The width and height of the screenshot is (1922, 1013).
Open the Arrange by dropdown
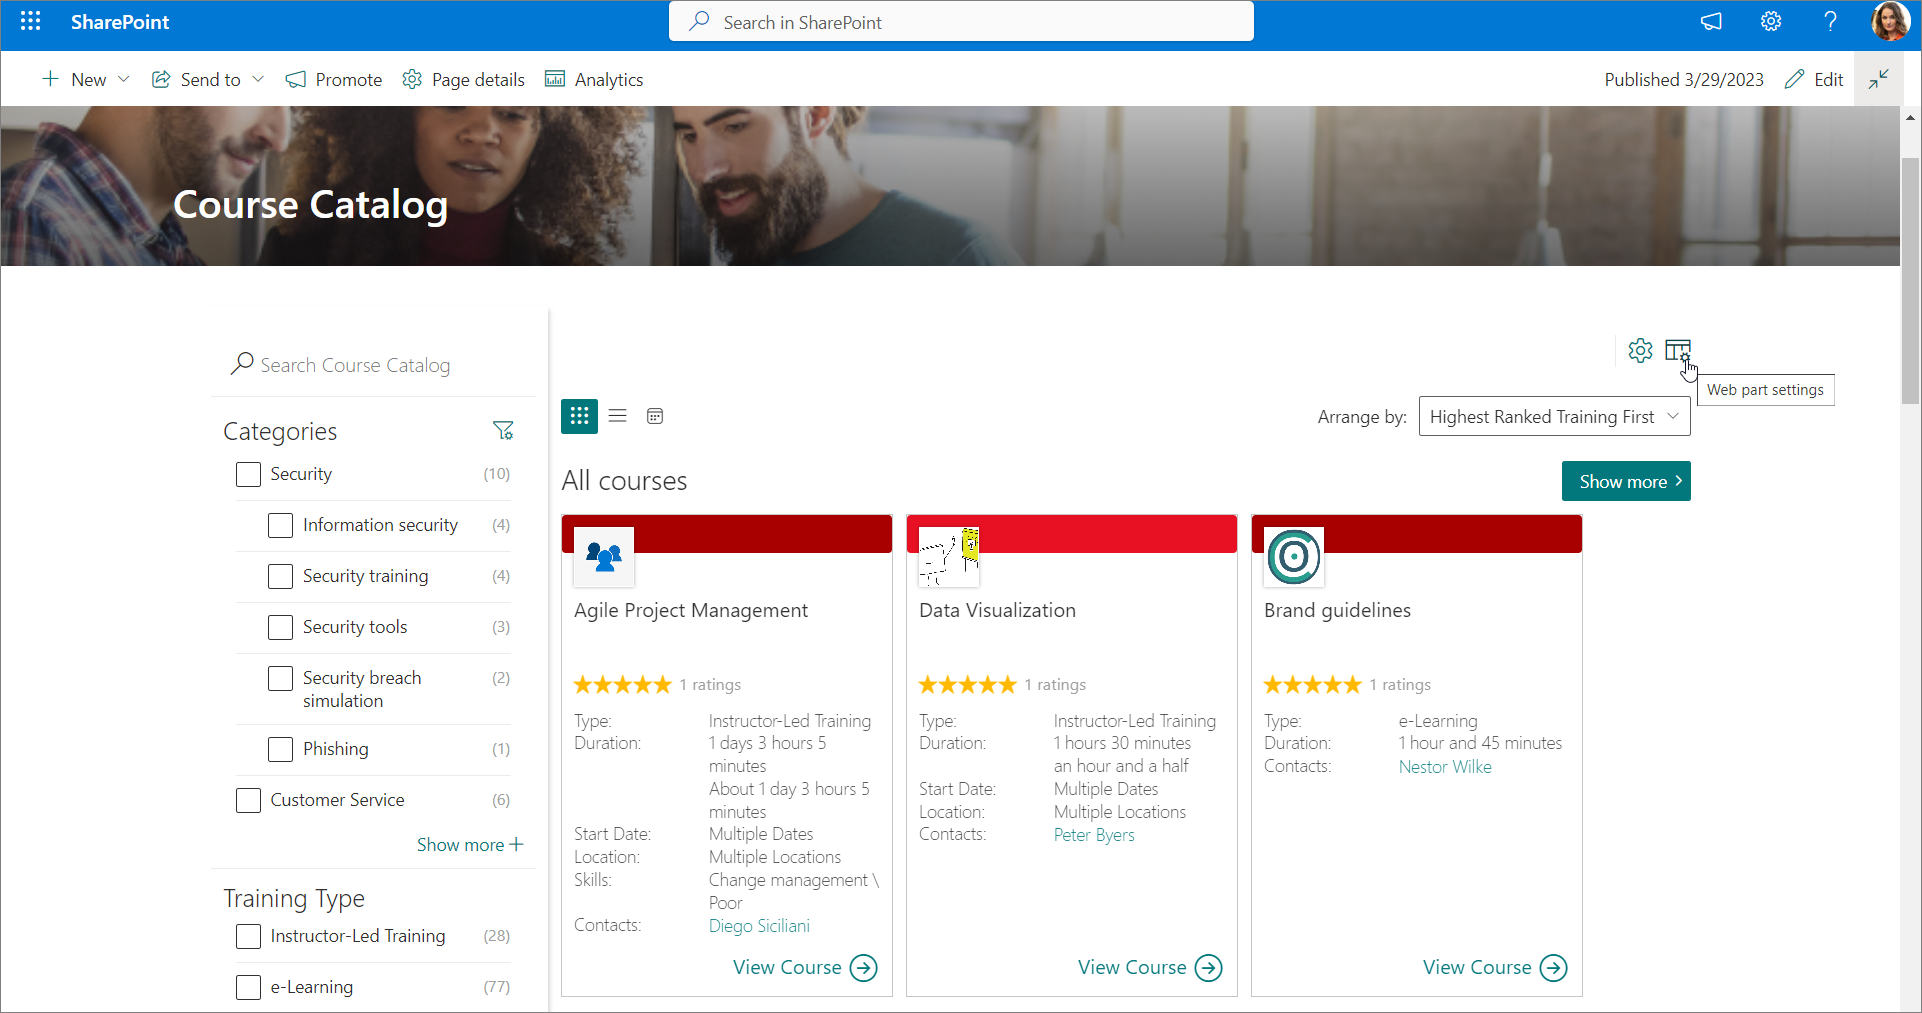(x=1554, y=417)
